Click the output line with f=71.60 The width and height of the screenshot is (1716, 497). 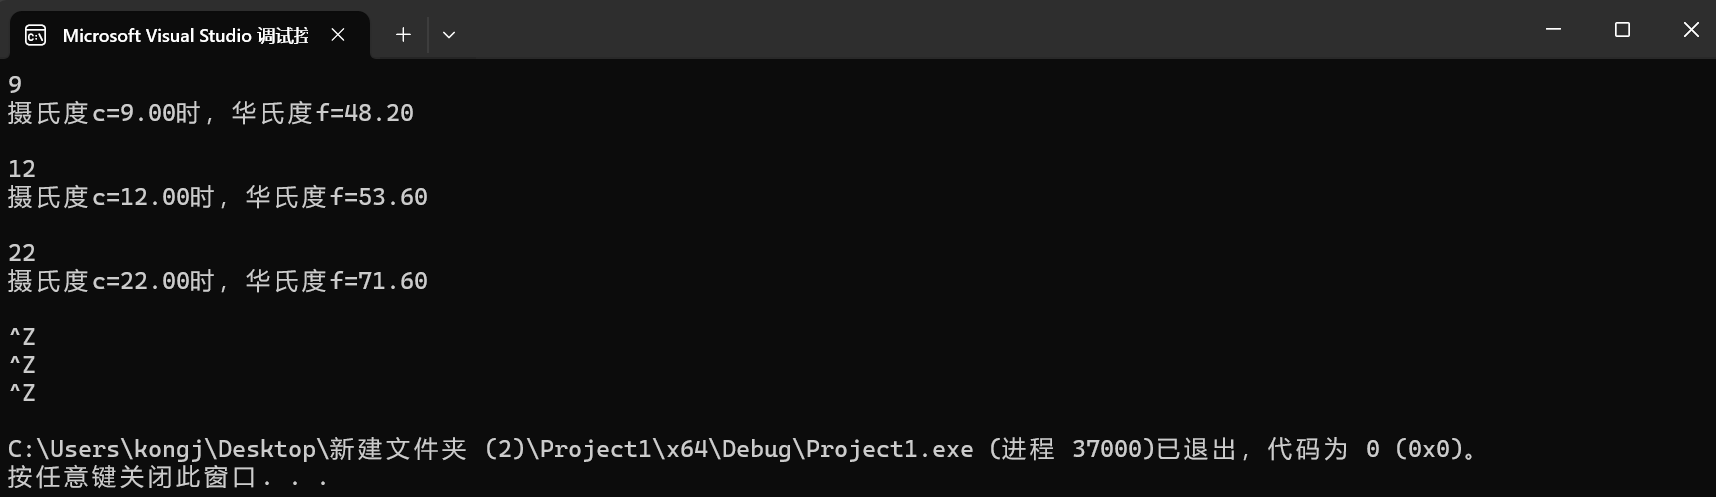pos(218,281)
